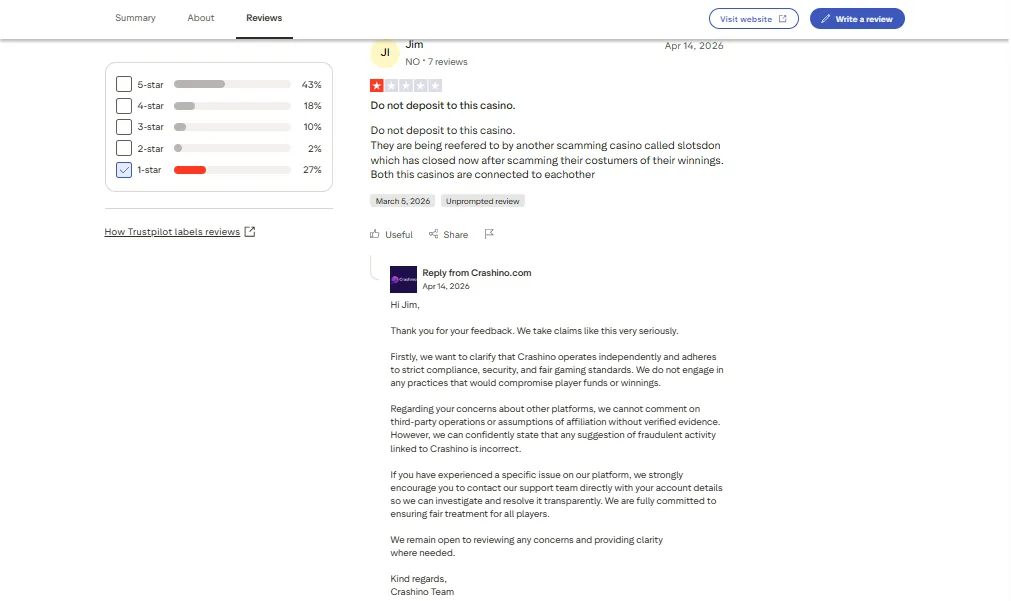1011x601 pixels.
Task: Check the 3-star filter checkbox
Action: [x=124, y=127]
